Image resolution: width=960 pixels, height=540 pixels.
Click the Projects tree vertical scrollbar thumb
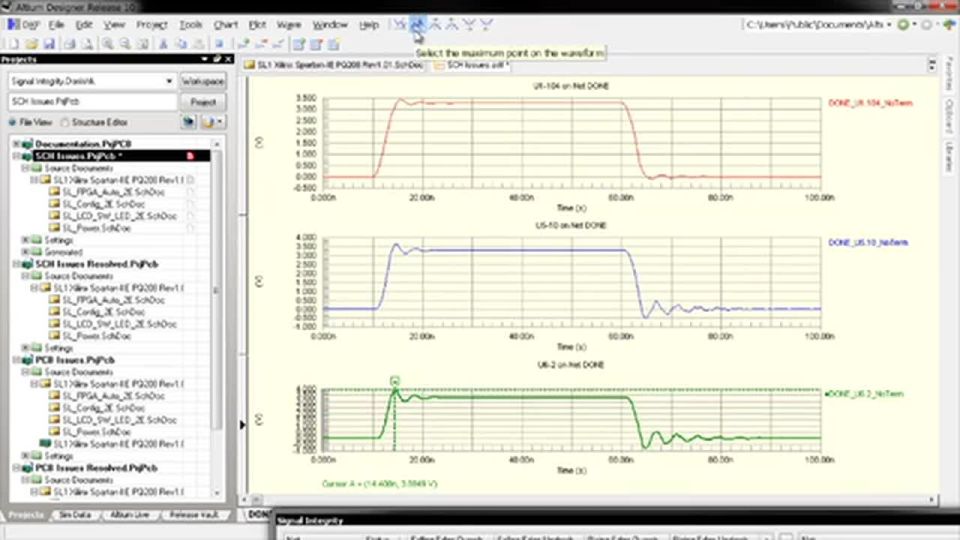point(216,291)
